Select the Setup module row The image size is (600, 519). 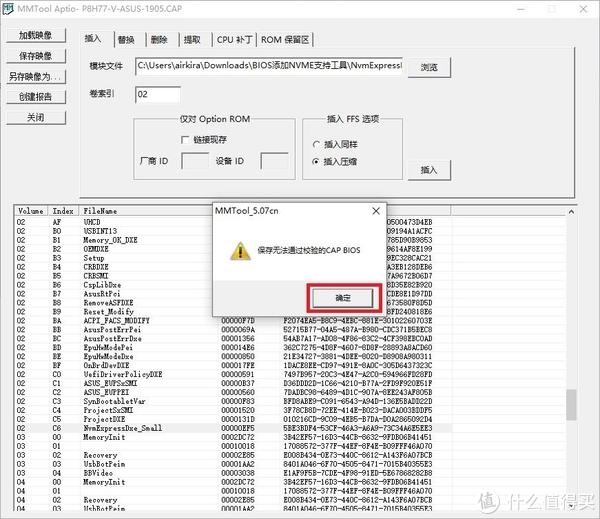tap(233, 258)
